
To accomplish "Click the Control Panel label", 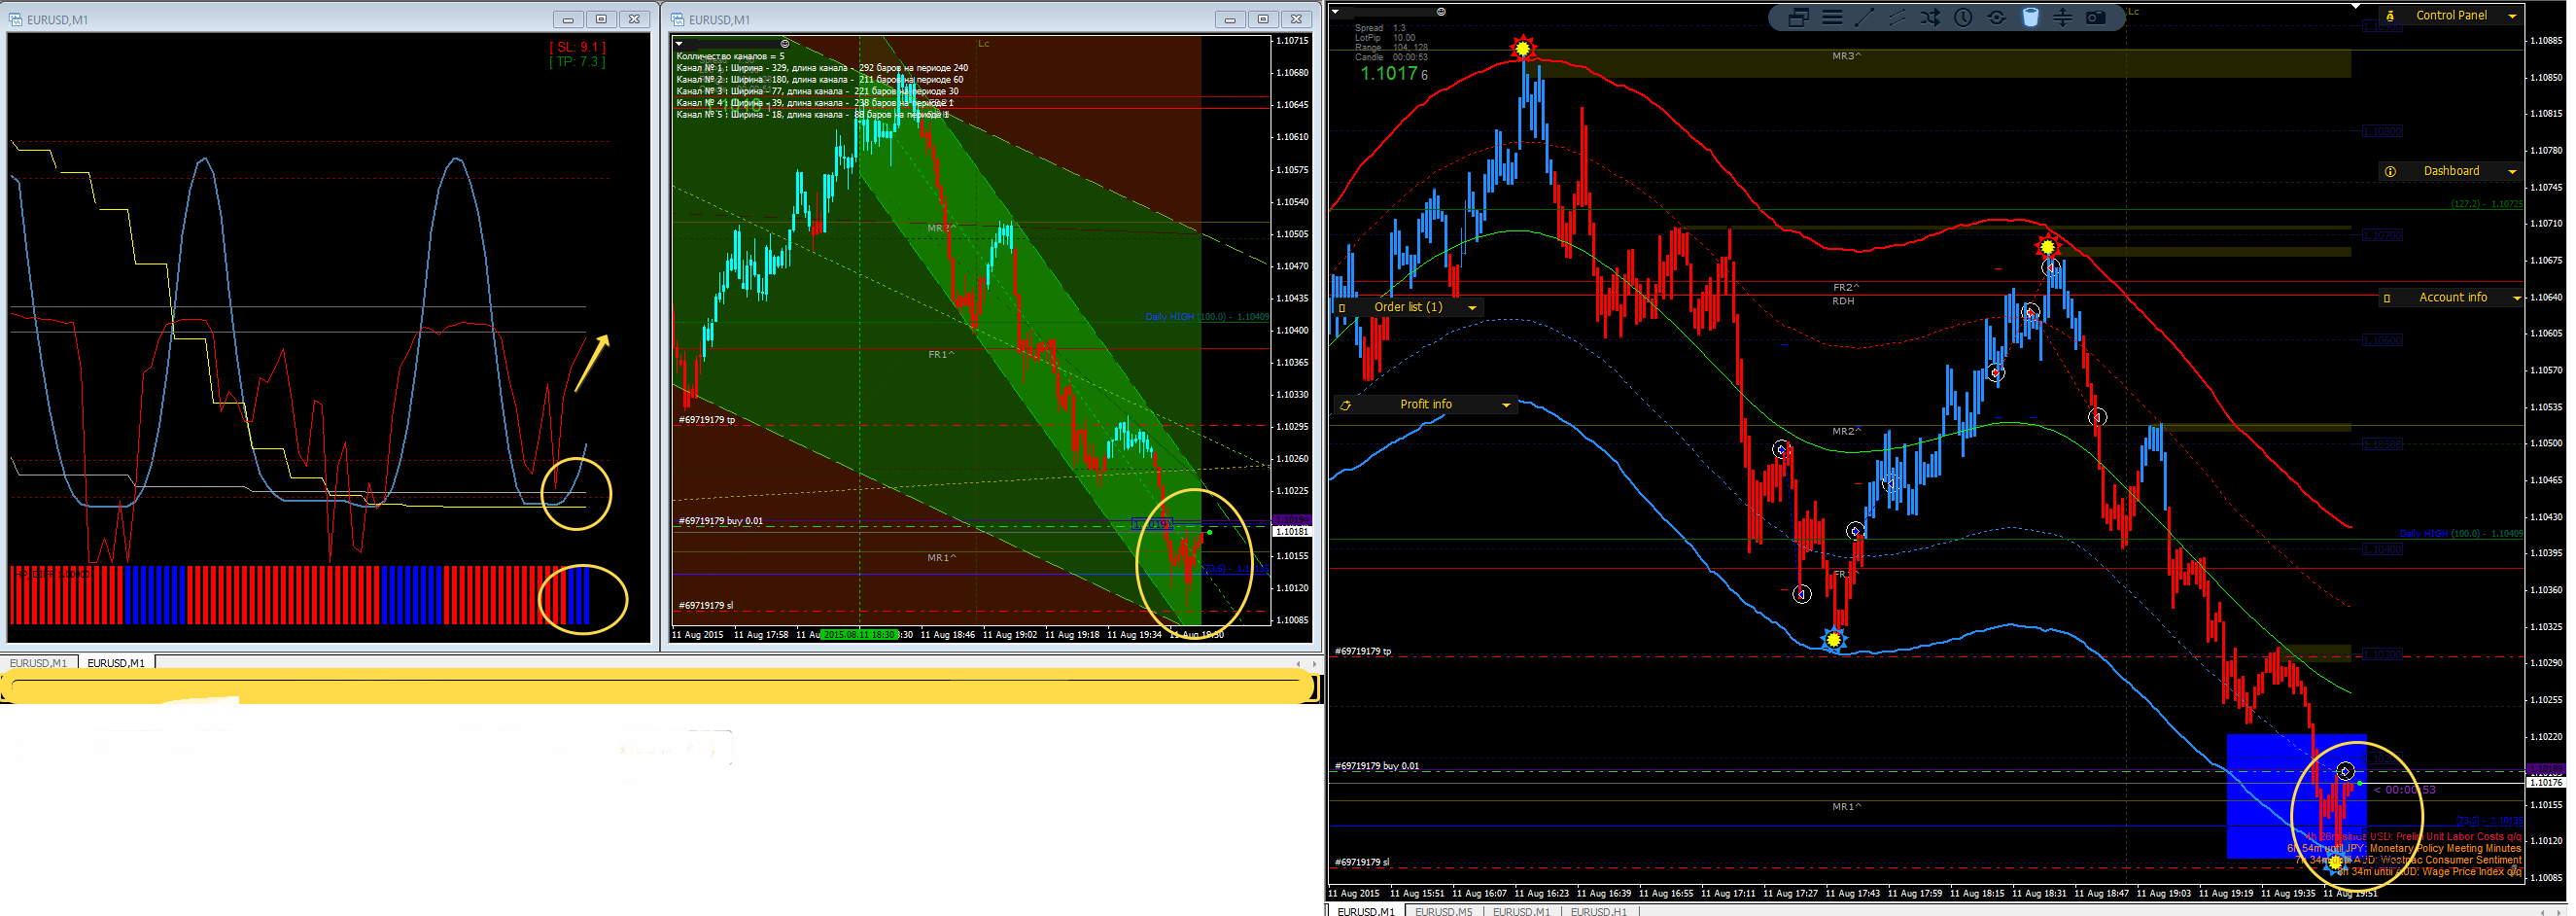I will (x=2451, y=16).
